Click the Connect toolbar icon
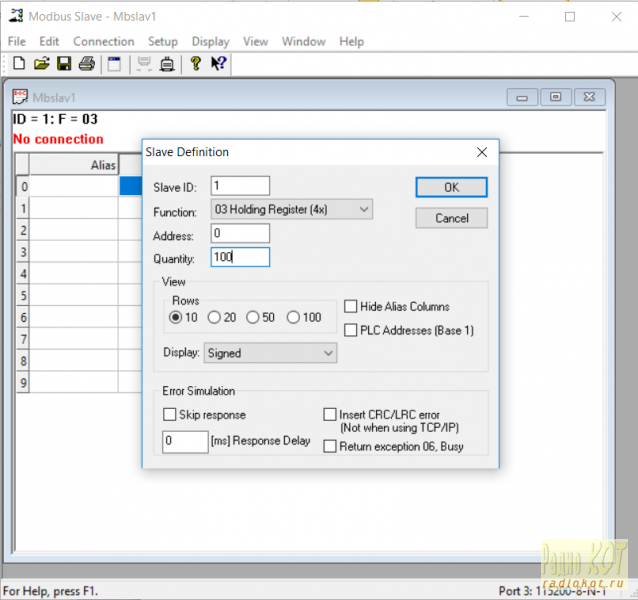Image resolution: width=638 pixels, height=600 pixels. tap(144, 64)
